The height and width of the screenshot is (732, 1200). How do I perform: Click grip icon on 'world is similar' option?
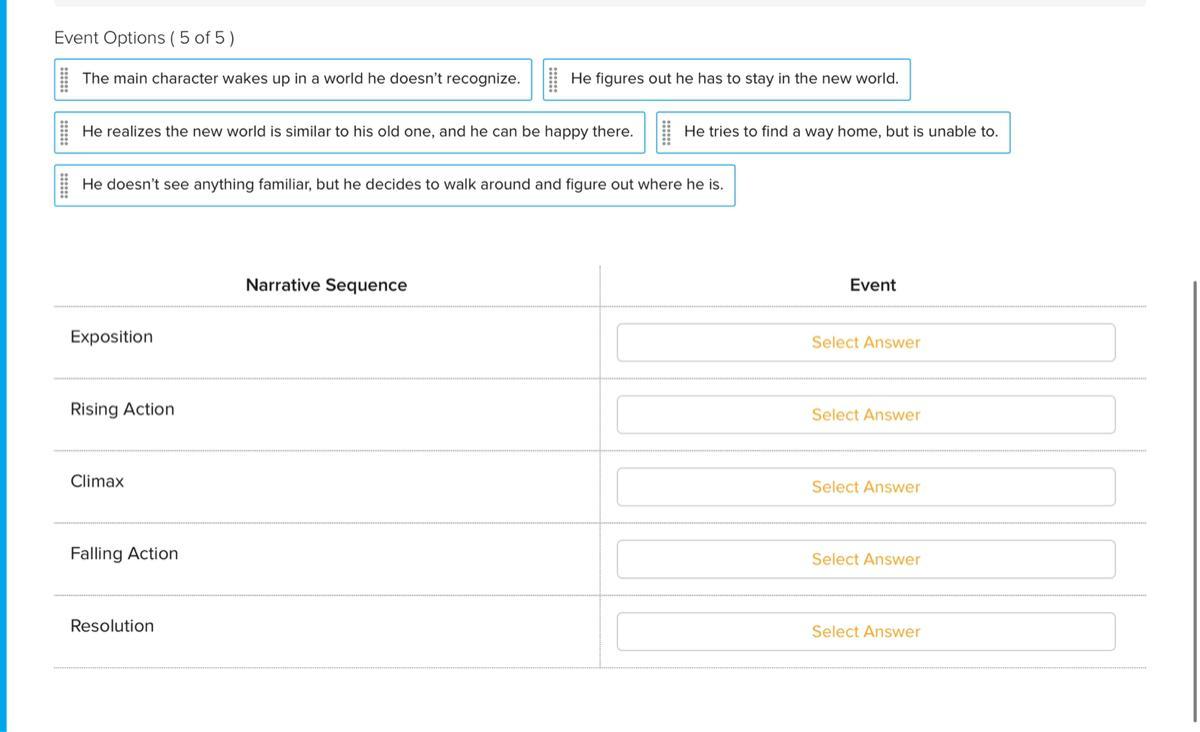tap(64, 132)
